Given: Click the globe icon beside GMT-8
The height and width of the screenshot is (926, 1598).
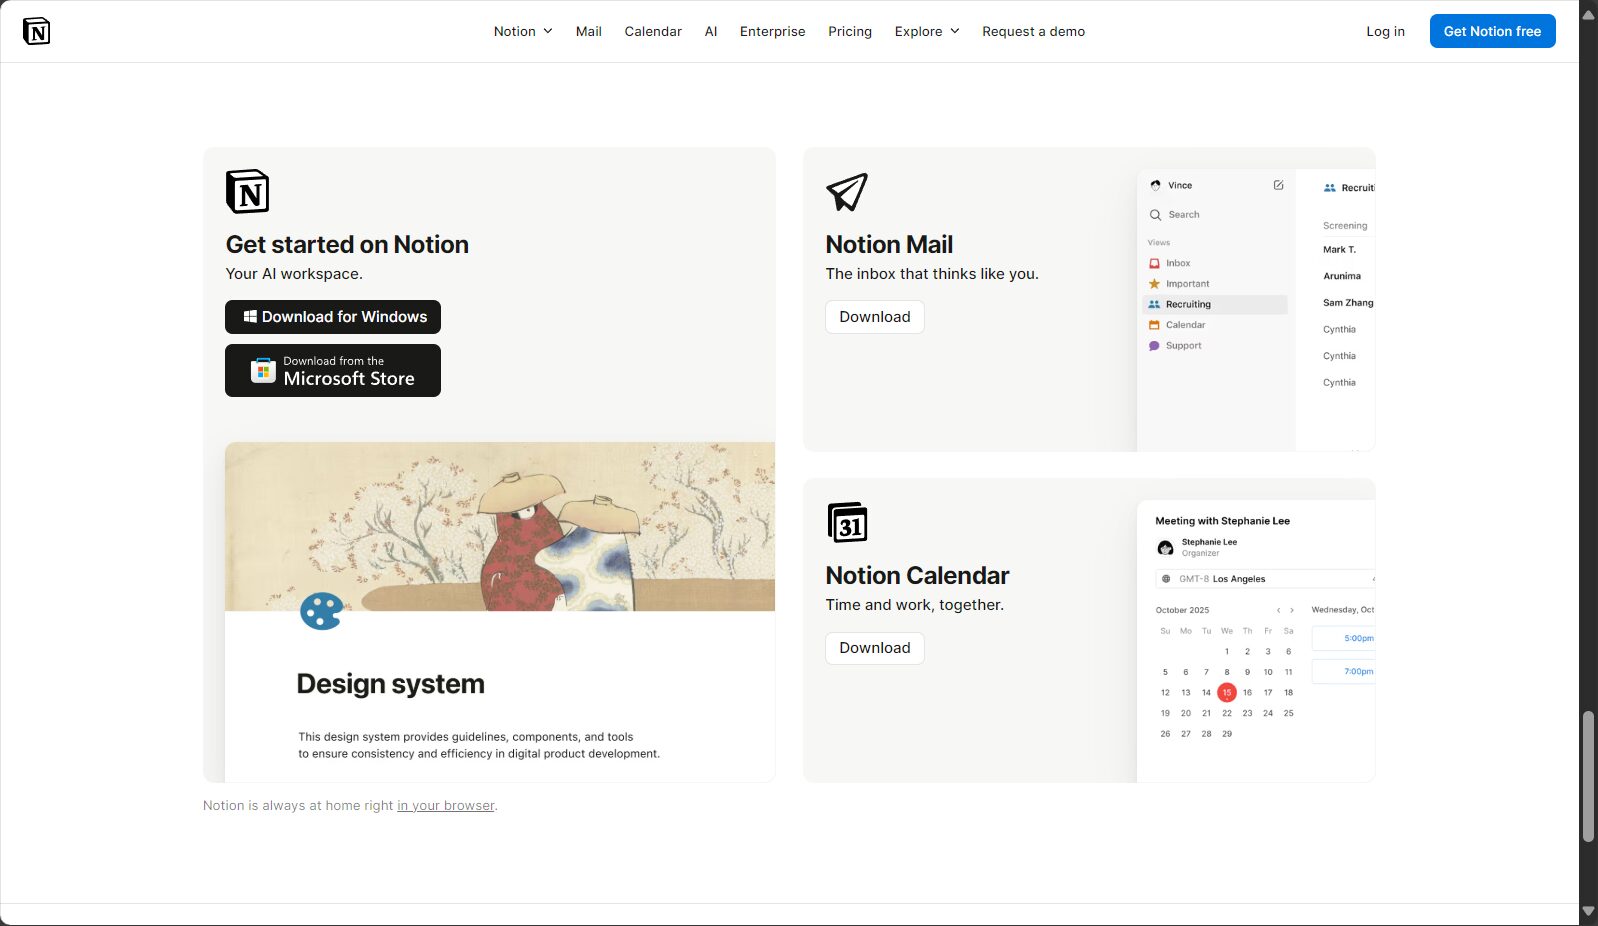Looking at the screenshot, I should pyautogui.click(x=1166, y=579).
